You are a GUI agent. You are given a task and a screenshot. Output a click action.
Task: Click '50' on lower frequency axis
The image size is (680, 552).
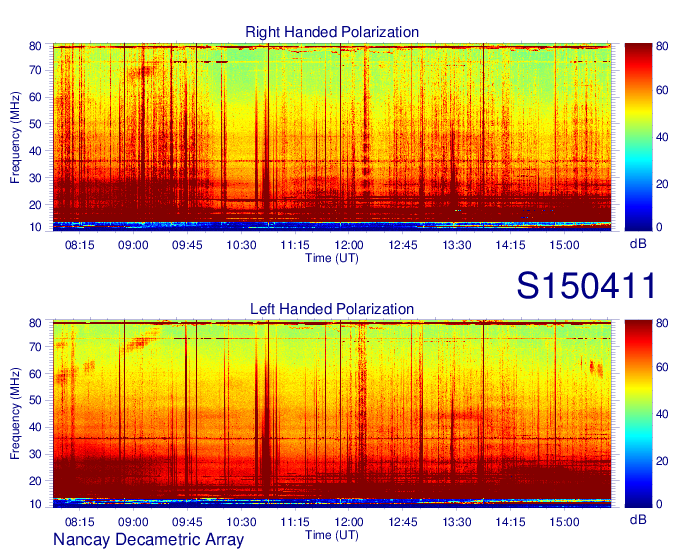(x=36, y=401)
